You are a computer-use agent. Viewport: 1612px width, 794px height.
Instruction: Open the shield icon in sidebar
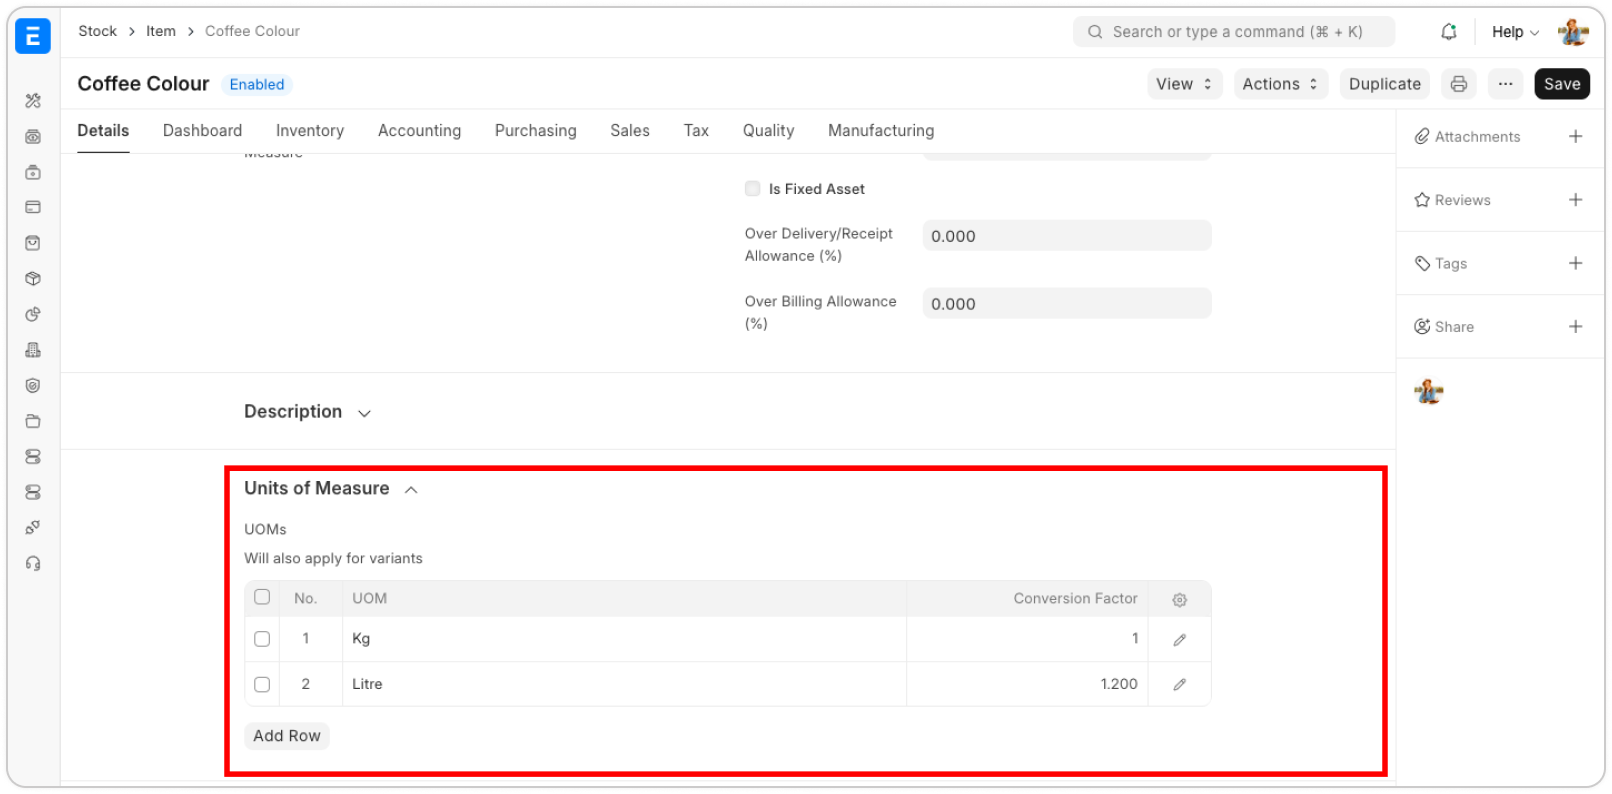[x=33, y=386]
